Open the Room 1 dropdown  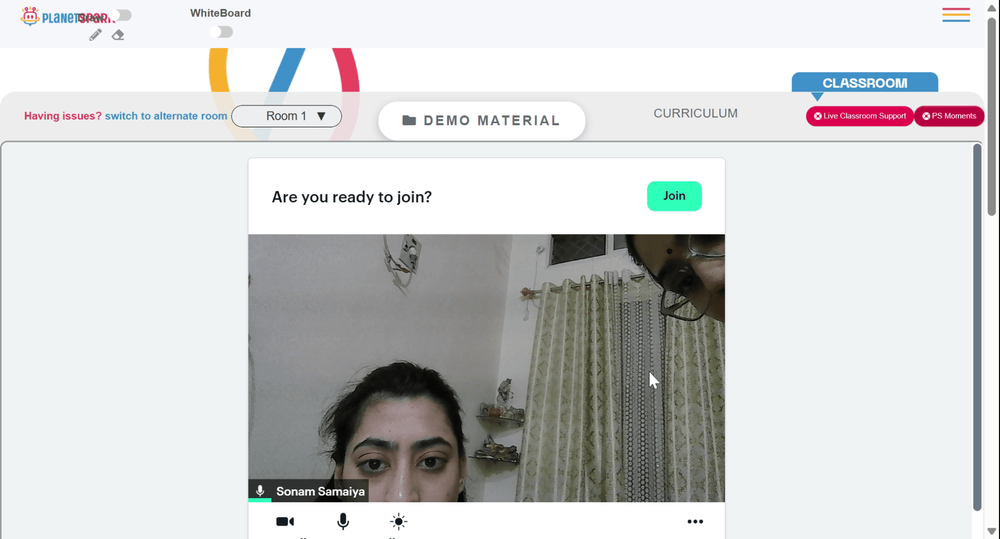pos(286,116)
